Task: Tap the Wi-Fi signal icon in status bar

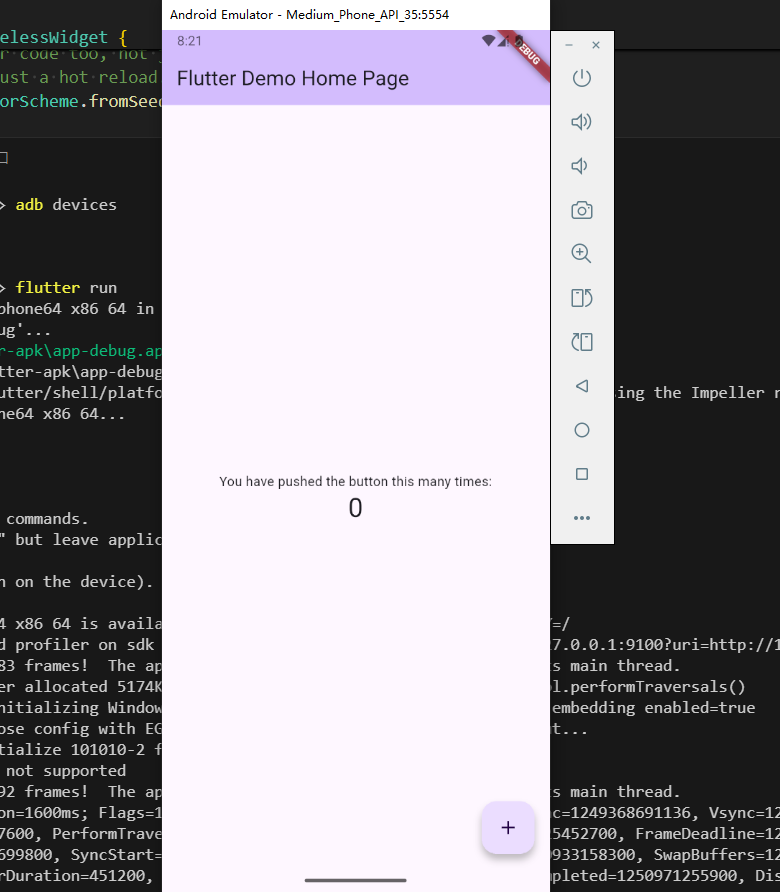Action: [x=488, y=41]
